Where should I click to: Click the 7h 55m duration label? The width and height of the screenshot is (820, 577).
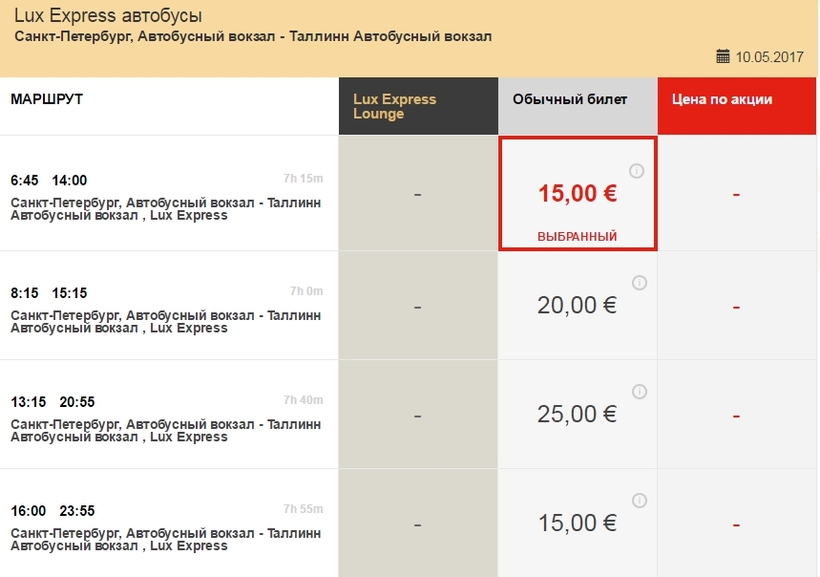point(303,509)
